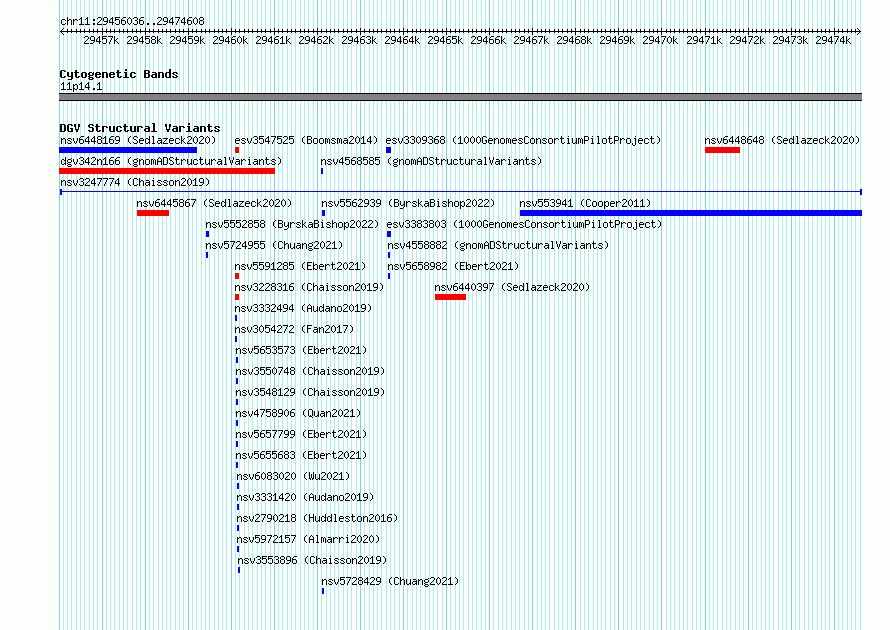Click the gray 11p14.1 cytogenetic band bar
The width and height of the screenshot is (890, 630).
(x=460, y=97)
